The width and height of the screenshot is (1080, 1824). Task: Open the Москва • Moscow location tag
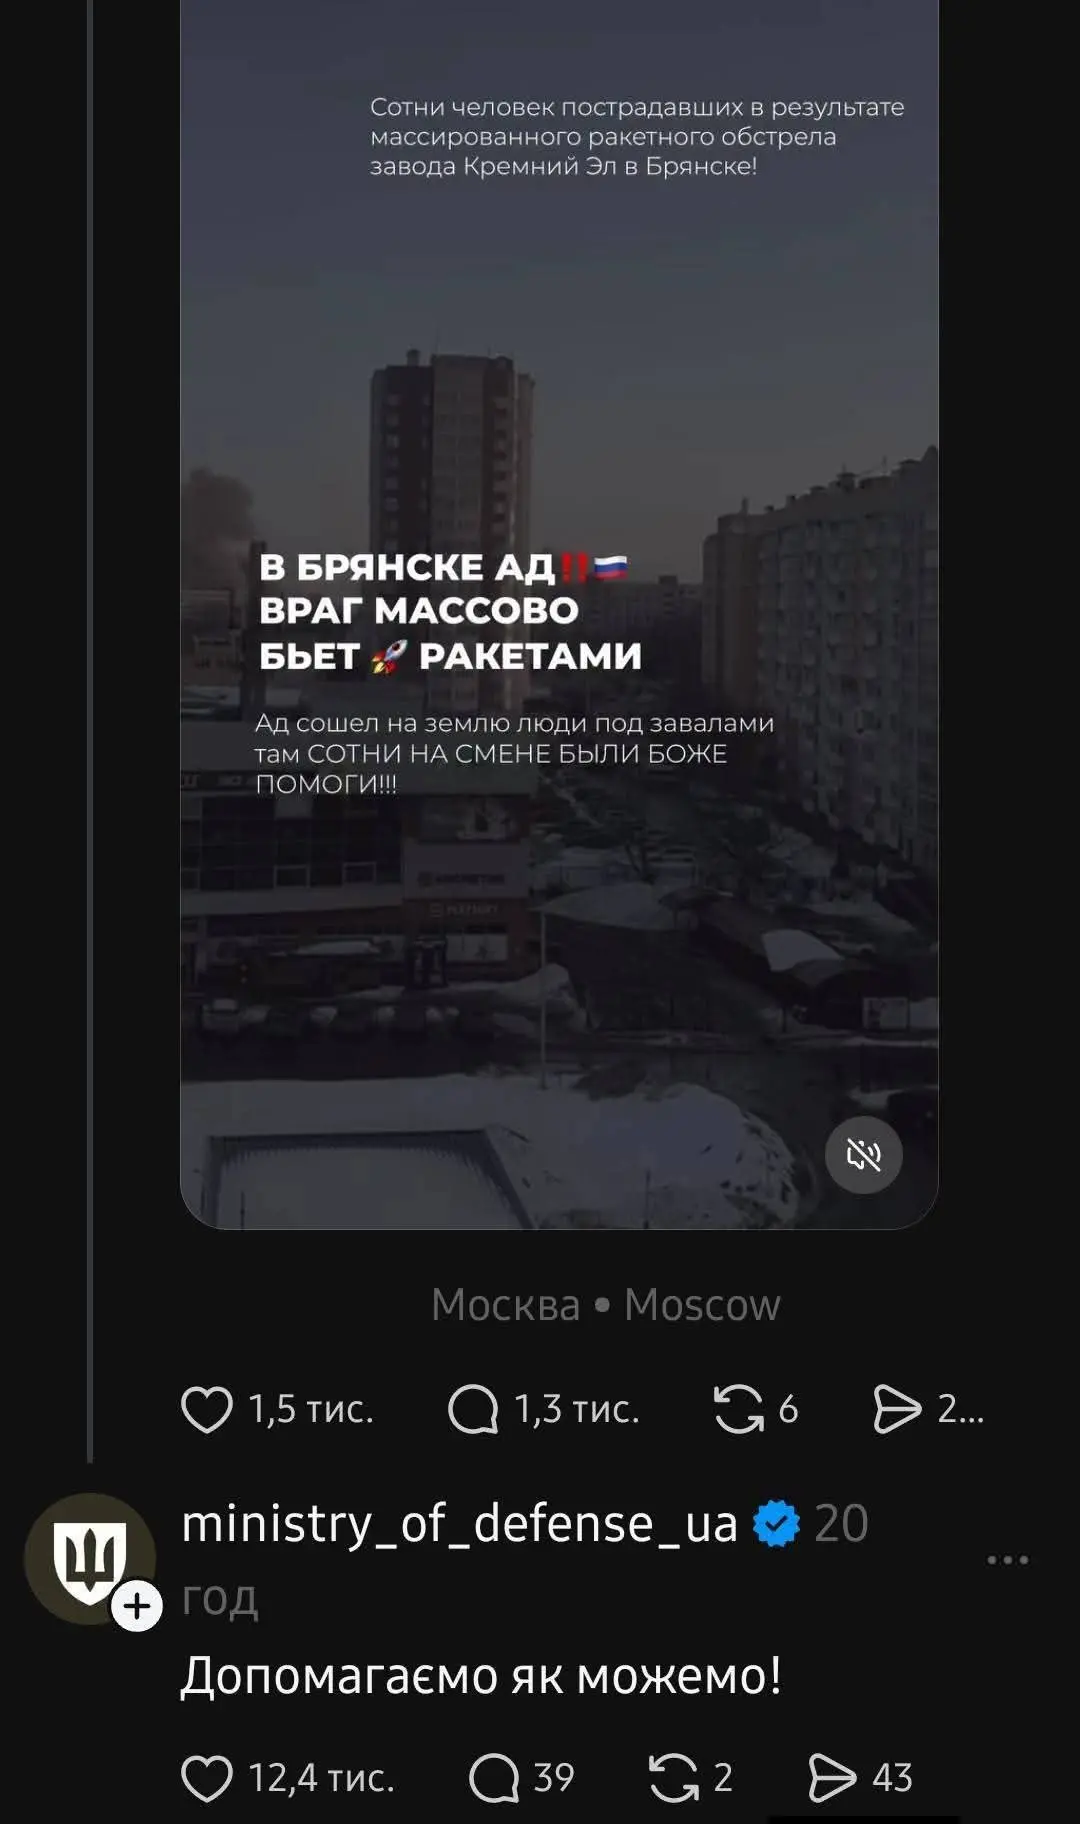(x=605, y=1305)
